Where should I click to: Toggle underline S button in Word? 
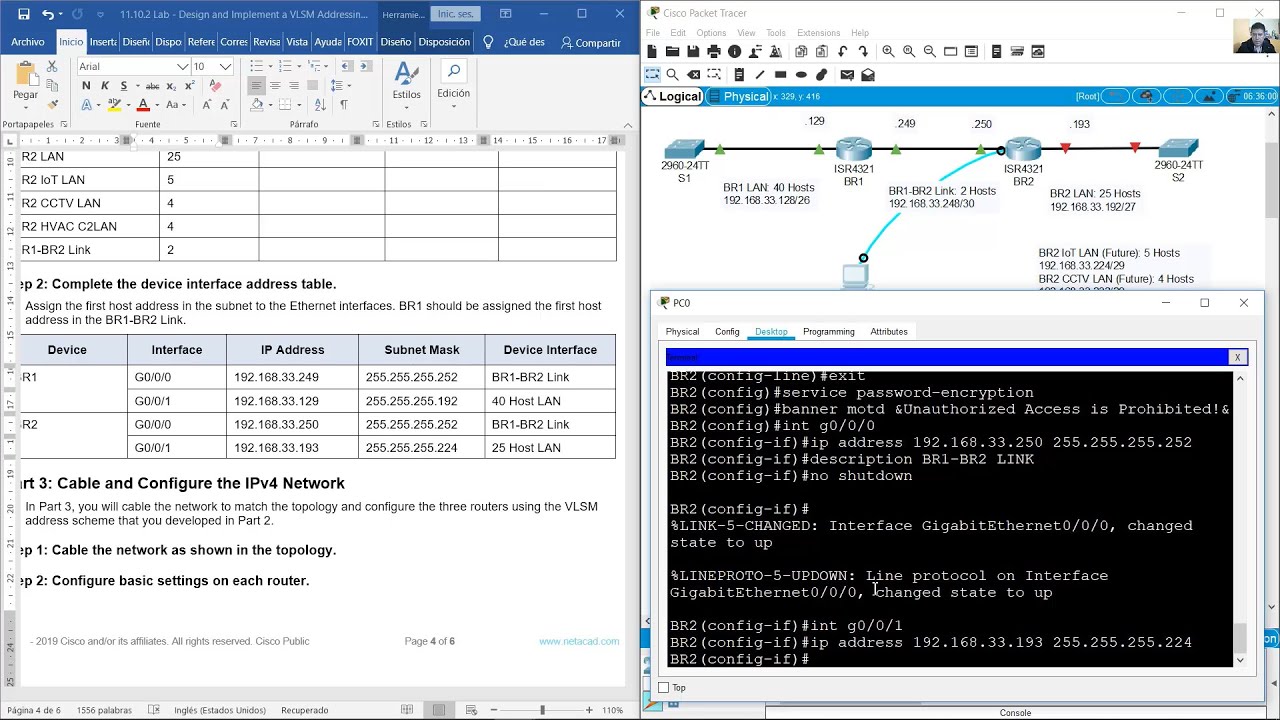pyautogui.click(x=123, y=86)
